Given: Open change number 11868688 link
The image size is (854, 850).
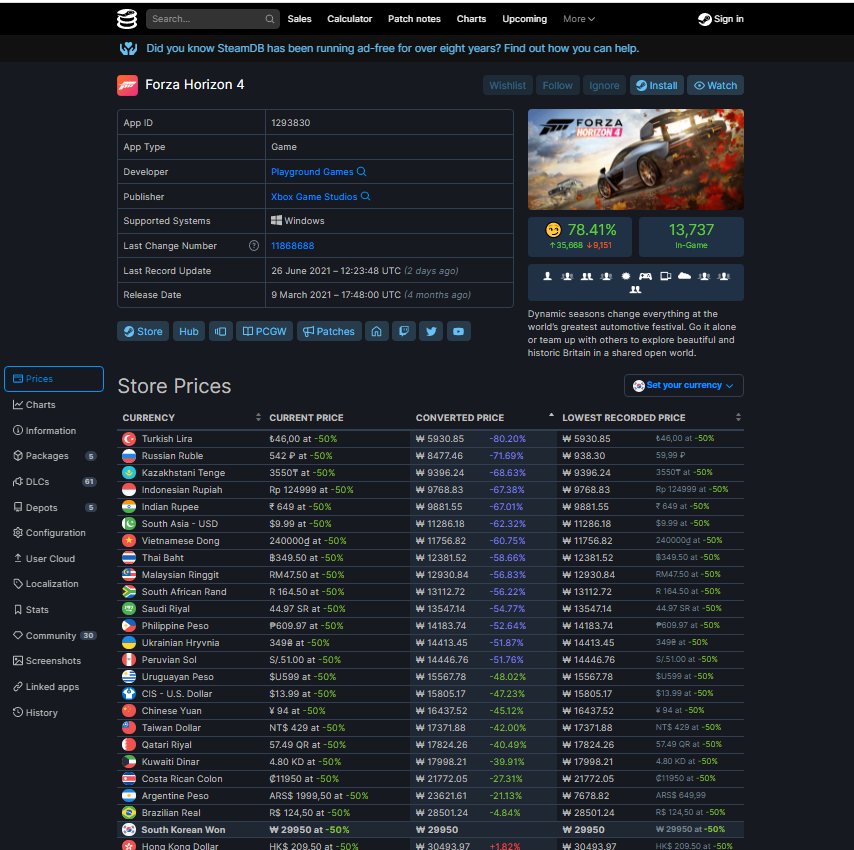Looking at the screenshot, I should point(292,246).
